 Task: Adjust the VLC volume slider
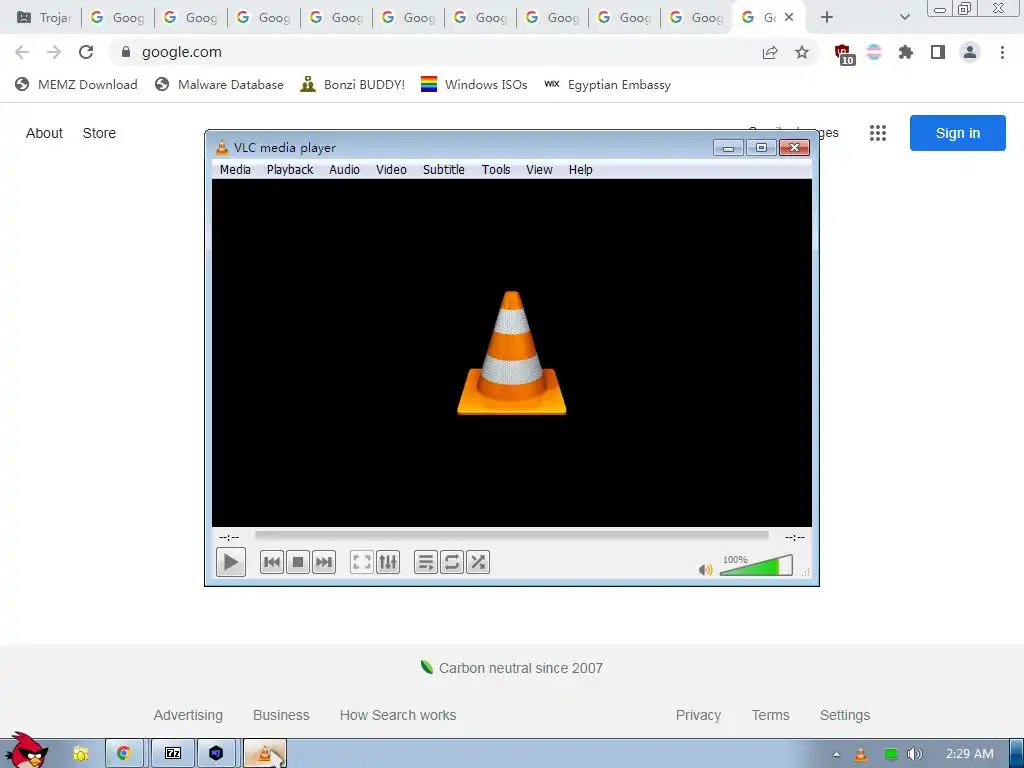(756, 566)
